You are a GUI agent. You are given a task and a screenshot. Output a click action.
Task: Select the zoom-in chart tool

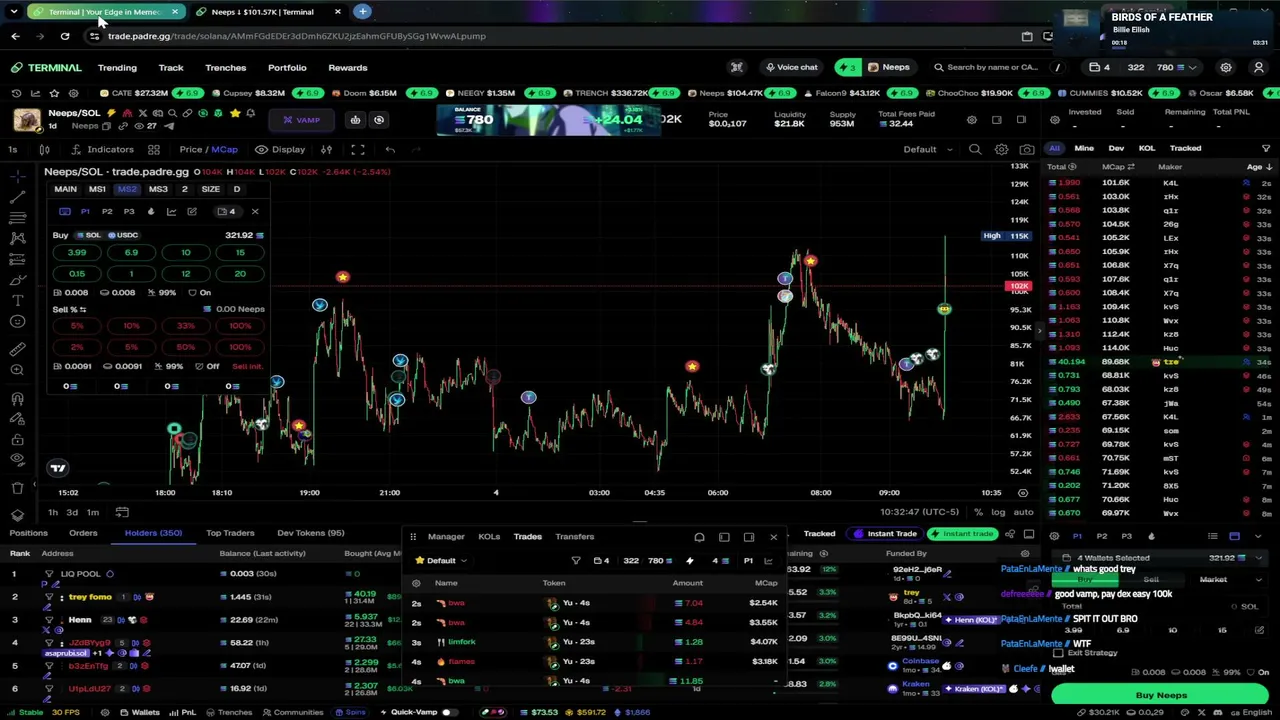click(x=17, y=370)
